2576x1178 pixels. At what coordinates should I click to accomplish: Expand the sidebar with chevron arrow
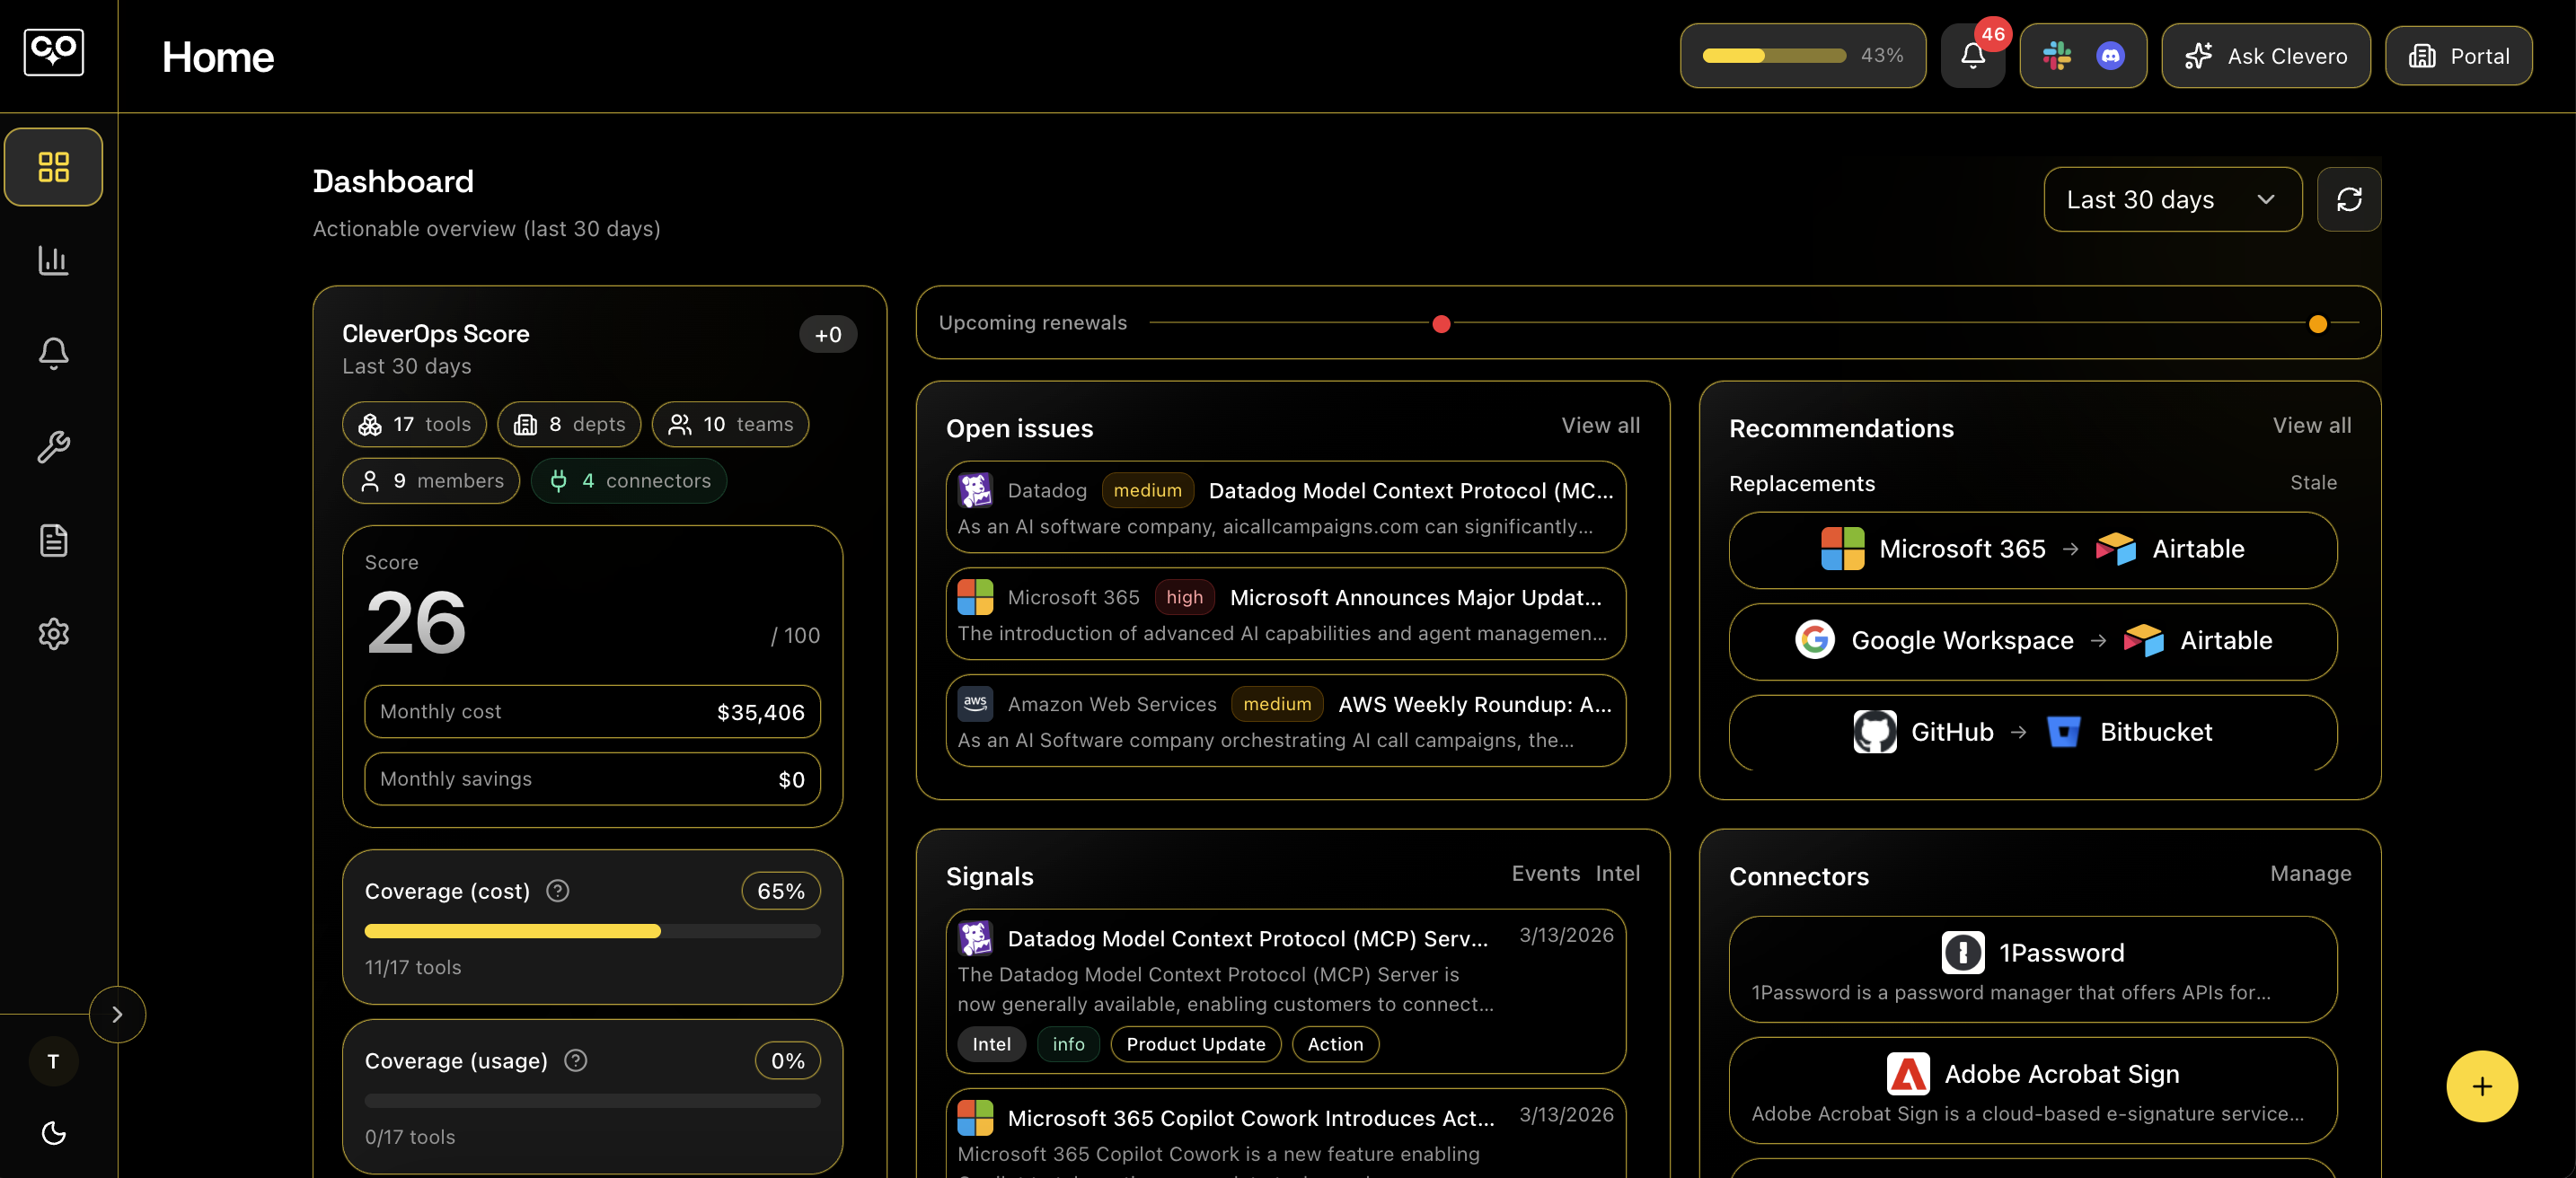pos(117,1014)
